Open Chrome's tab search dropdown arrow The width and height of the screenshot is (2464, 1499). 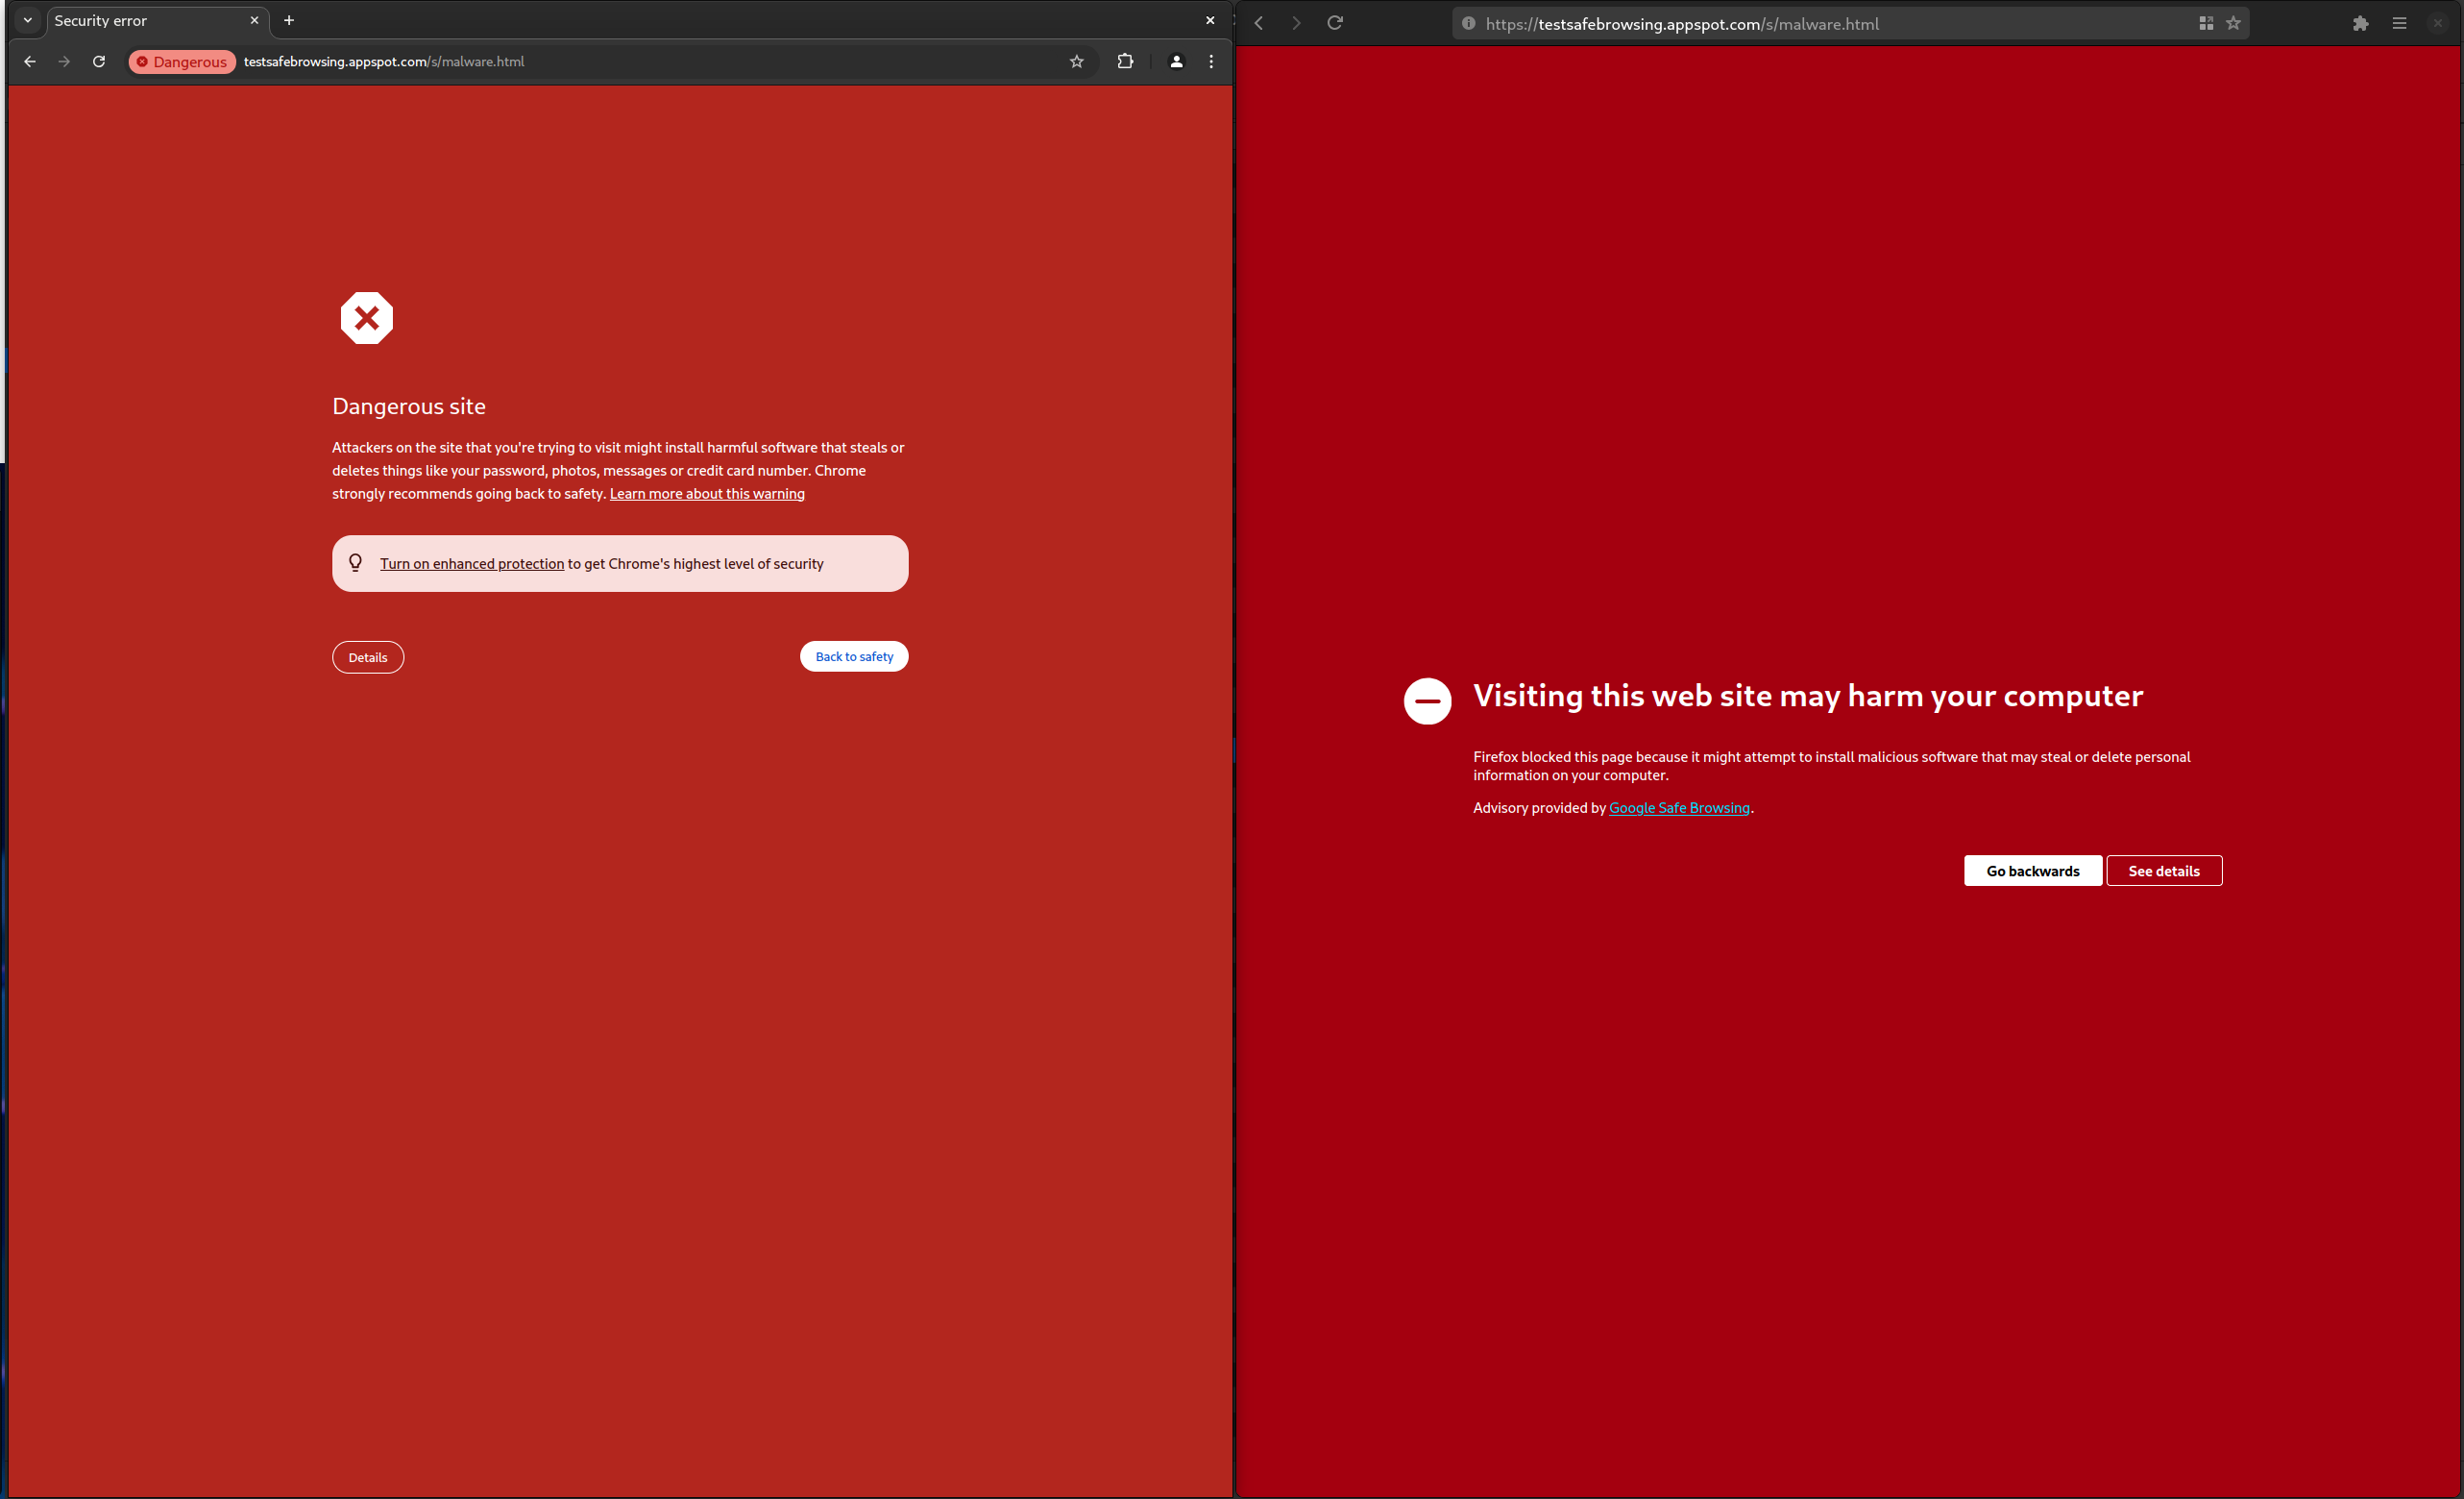point(28,20)
